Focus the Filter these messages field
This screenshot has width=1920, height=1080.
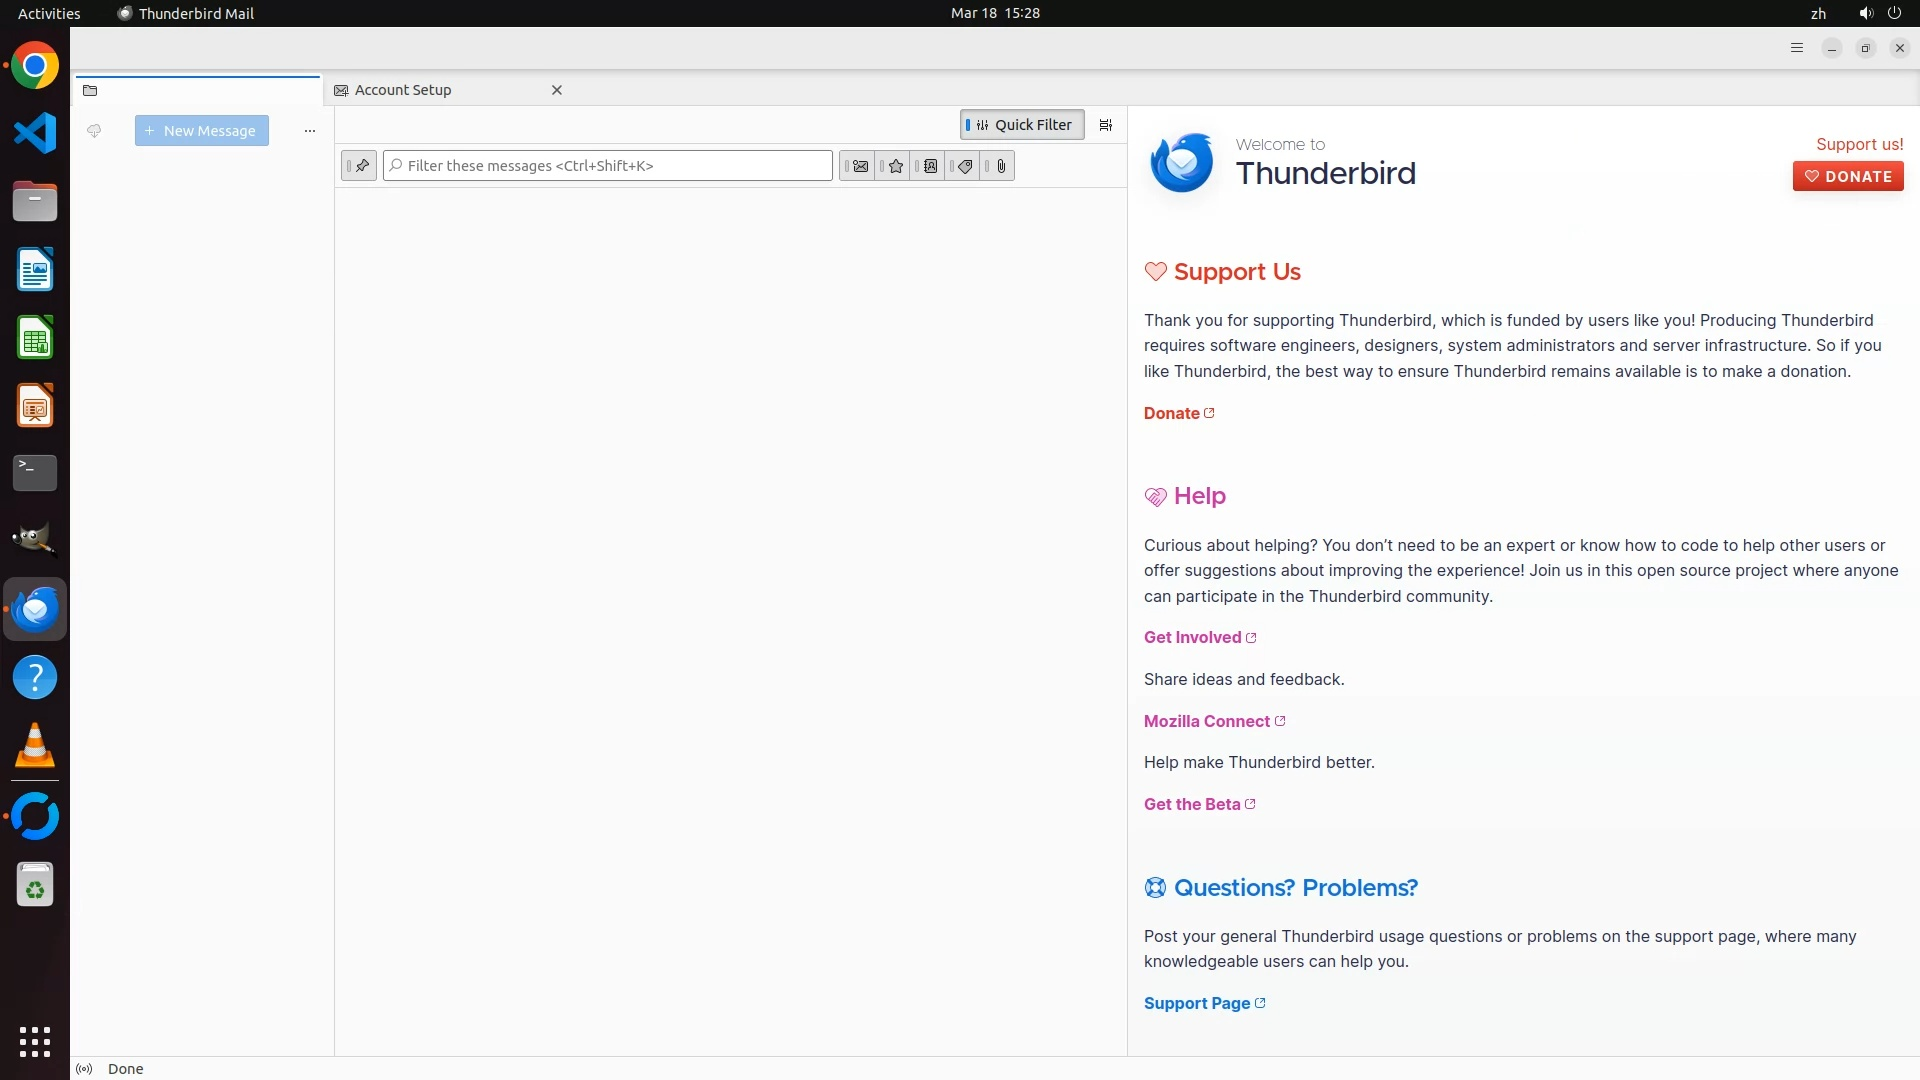click(x=615, y=166)
